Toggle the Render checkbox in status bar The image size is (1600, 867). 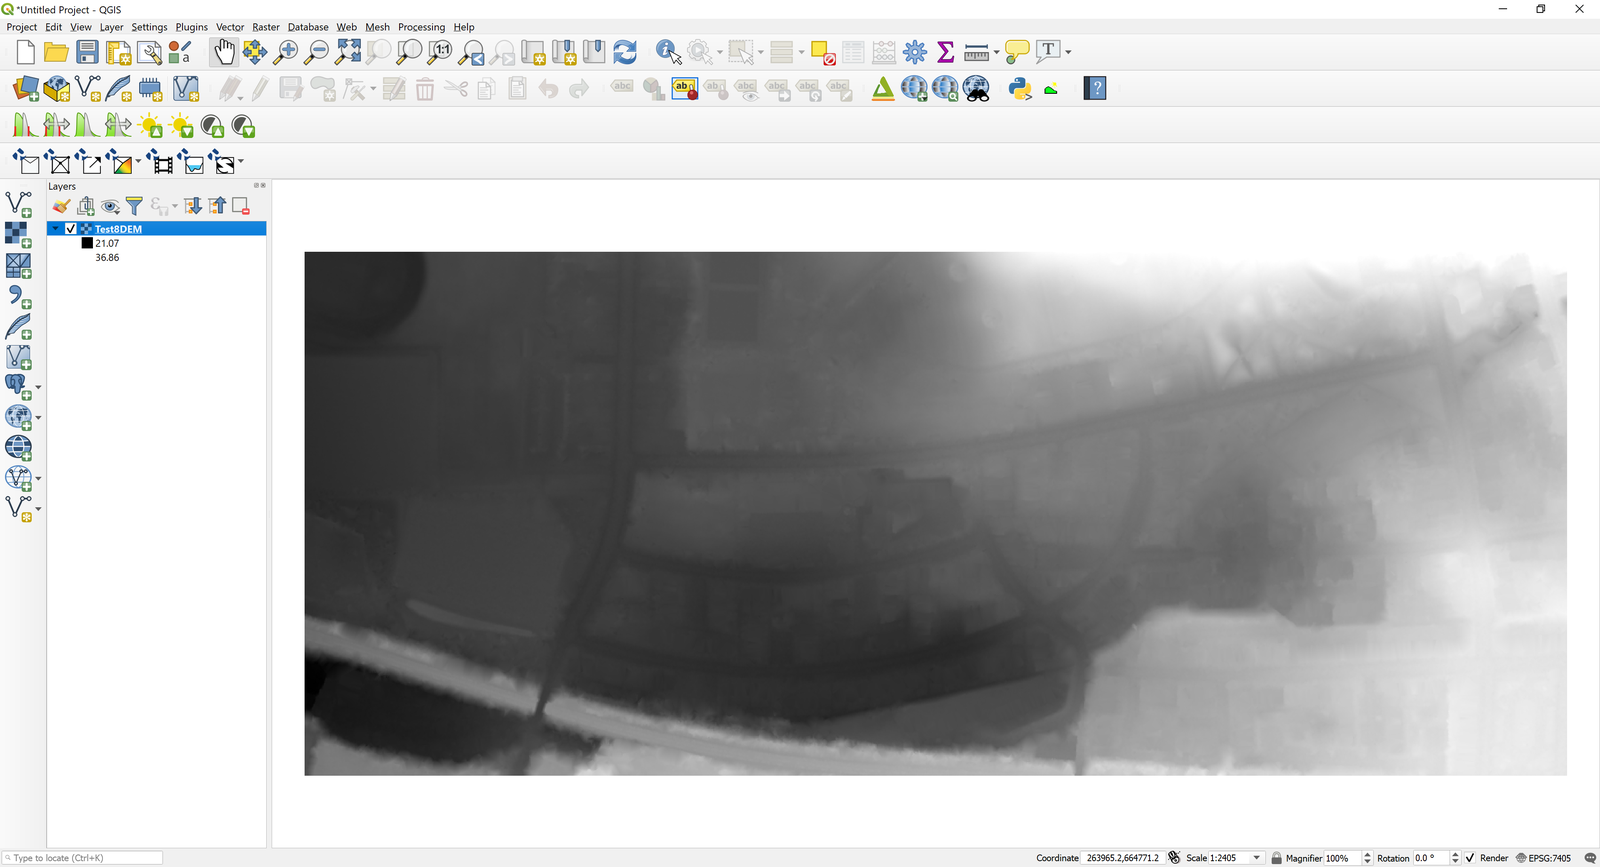1470,858
